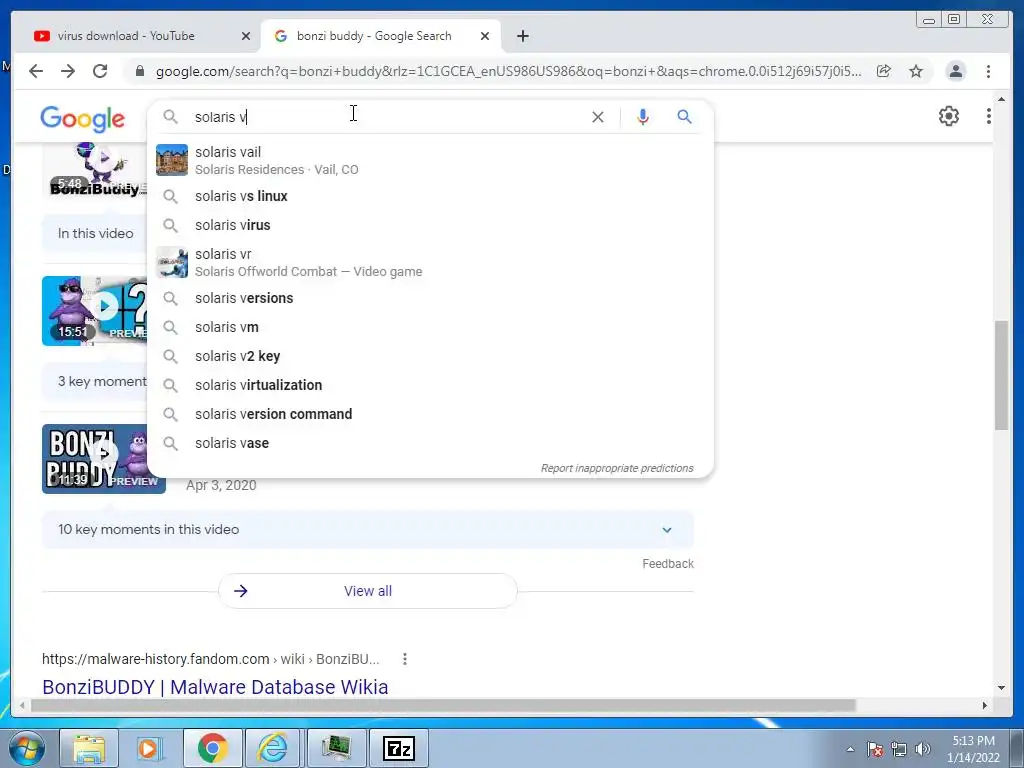Choose suggestion solaris vm
Image resolution: width=1024 pixels, height=768 pixels.
[x=430, y=327]
